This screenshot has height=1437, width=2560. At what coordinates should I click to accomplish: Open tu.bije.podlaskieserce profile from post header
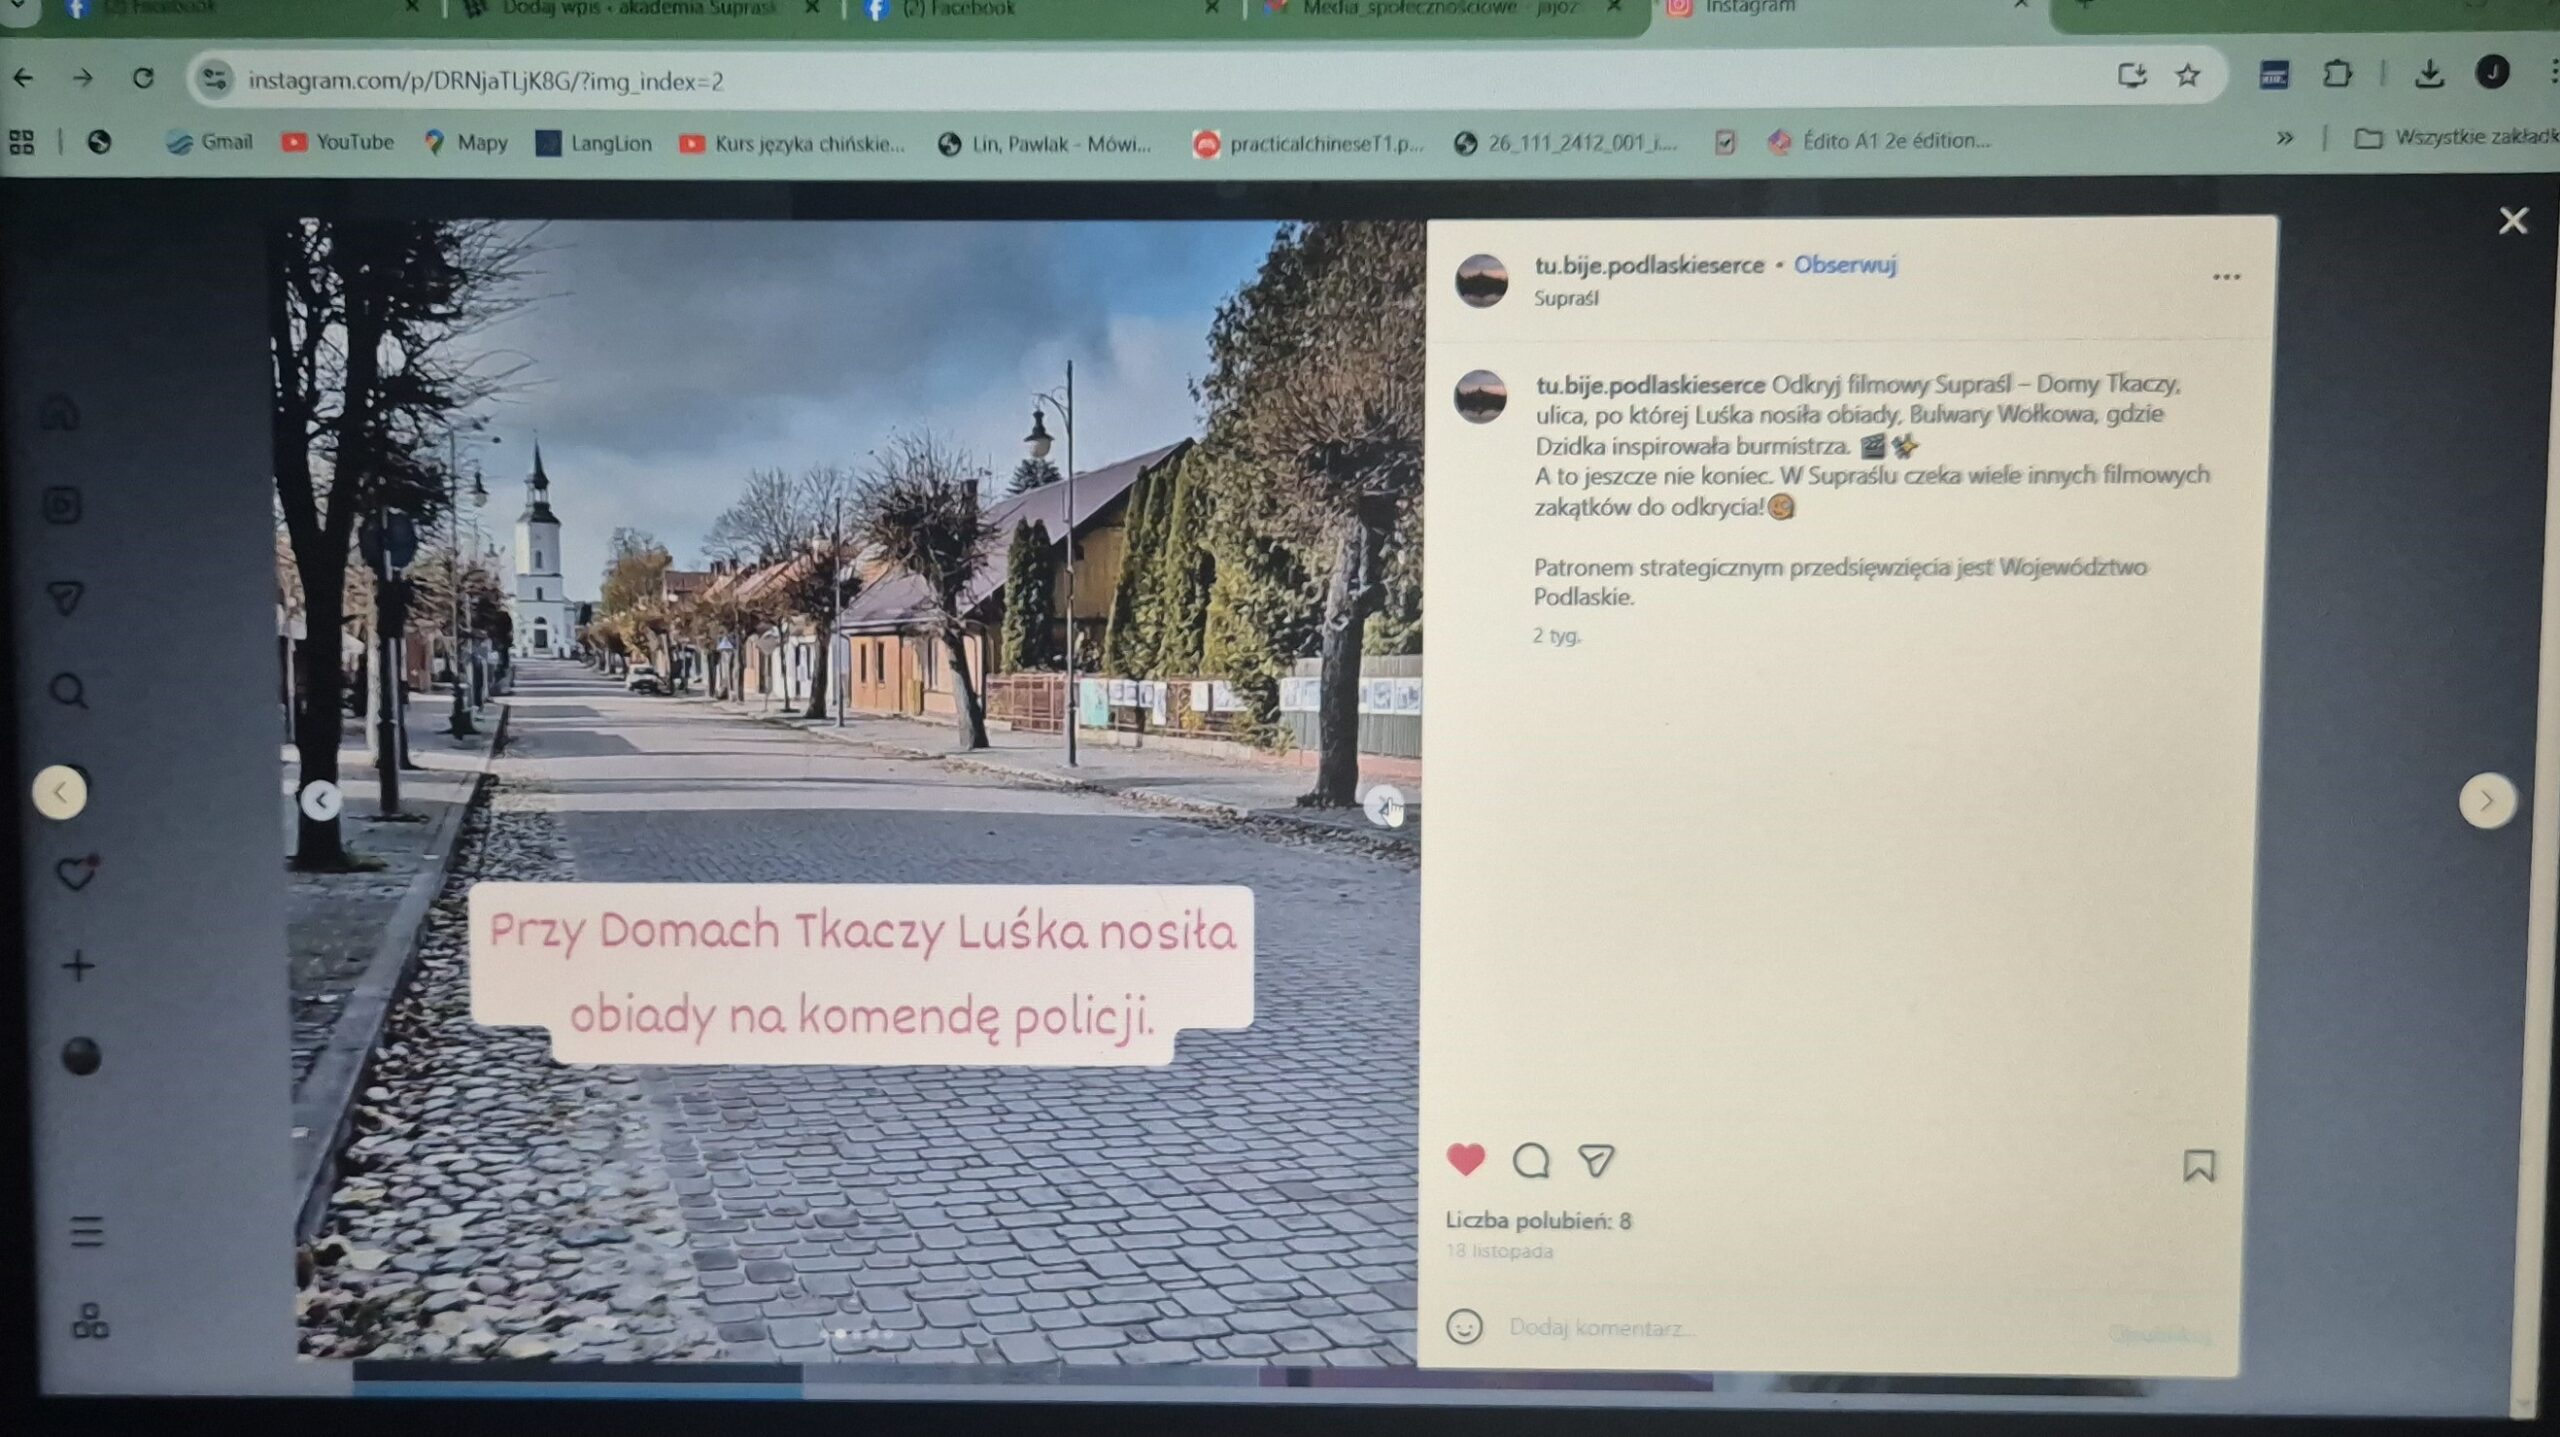click(1649, 265)
